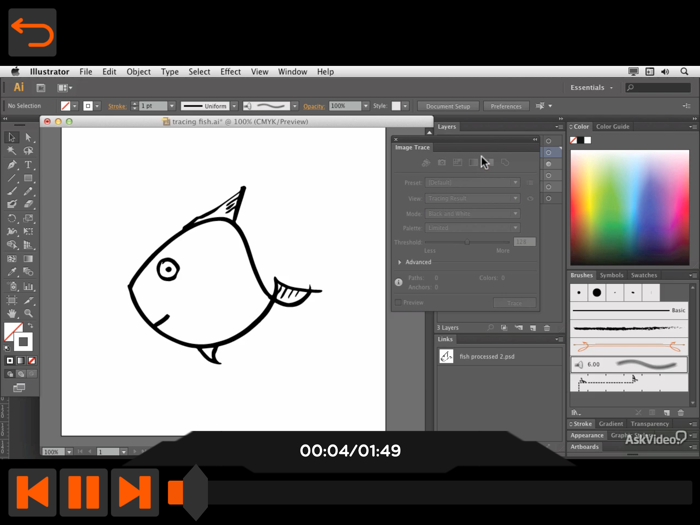Set paint mode to None in toolbox

[32, 360]
